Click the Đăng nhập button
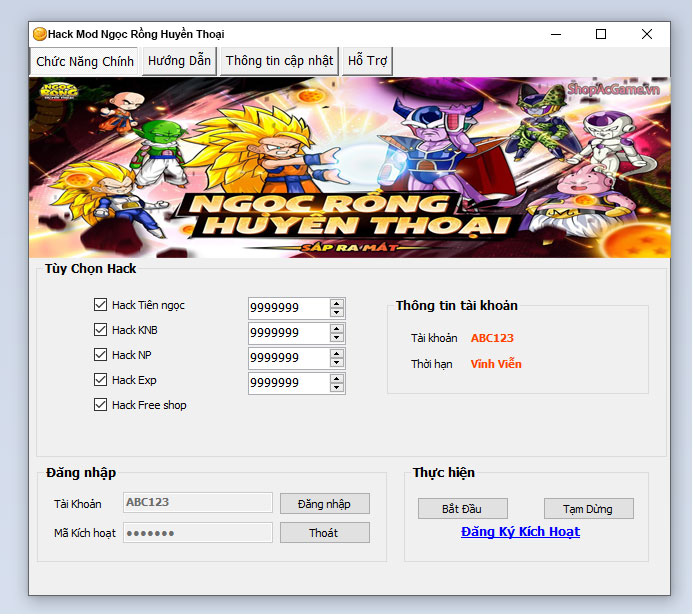 click(325, 504)
